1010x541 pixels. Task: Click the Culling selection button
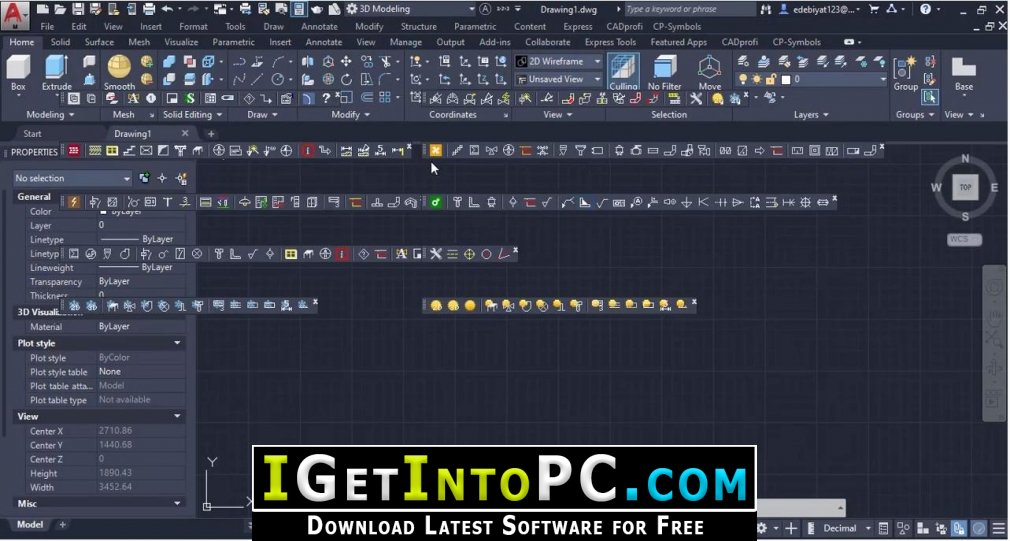pyautogui.click(x=623, y=71)
